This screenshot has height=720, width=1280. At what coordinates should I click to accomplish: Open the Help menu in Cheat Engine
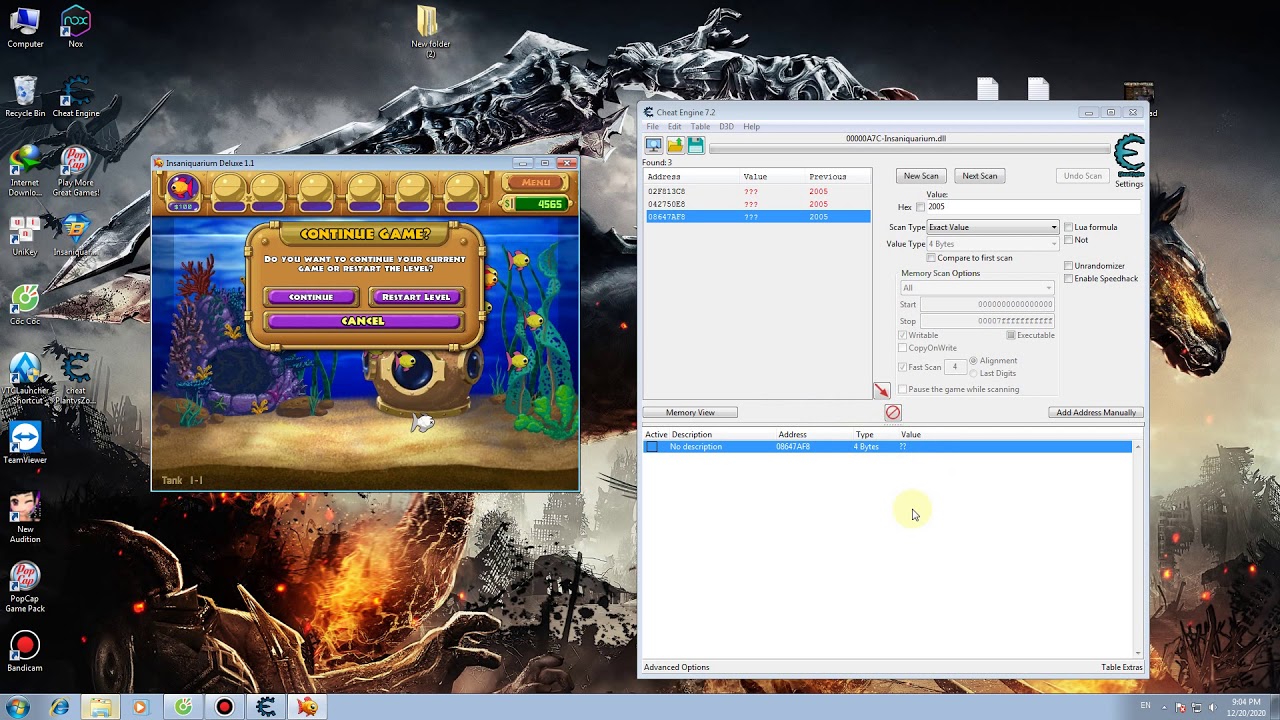pos(751,127)
